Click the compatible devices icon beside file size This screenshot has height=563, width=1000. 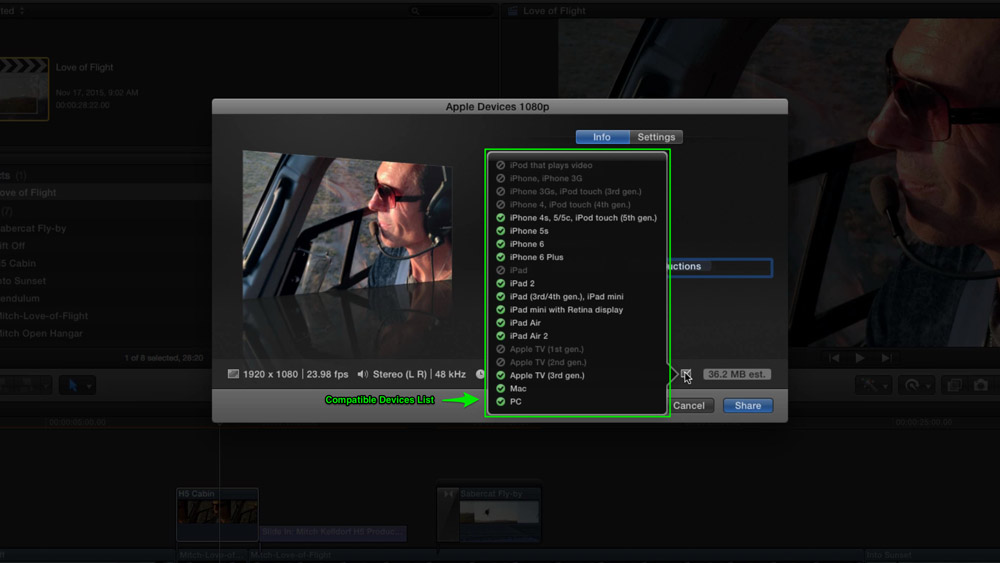click(x=685, y=374)
